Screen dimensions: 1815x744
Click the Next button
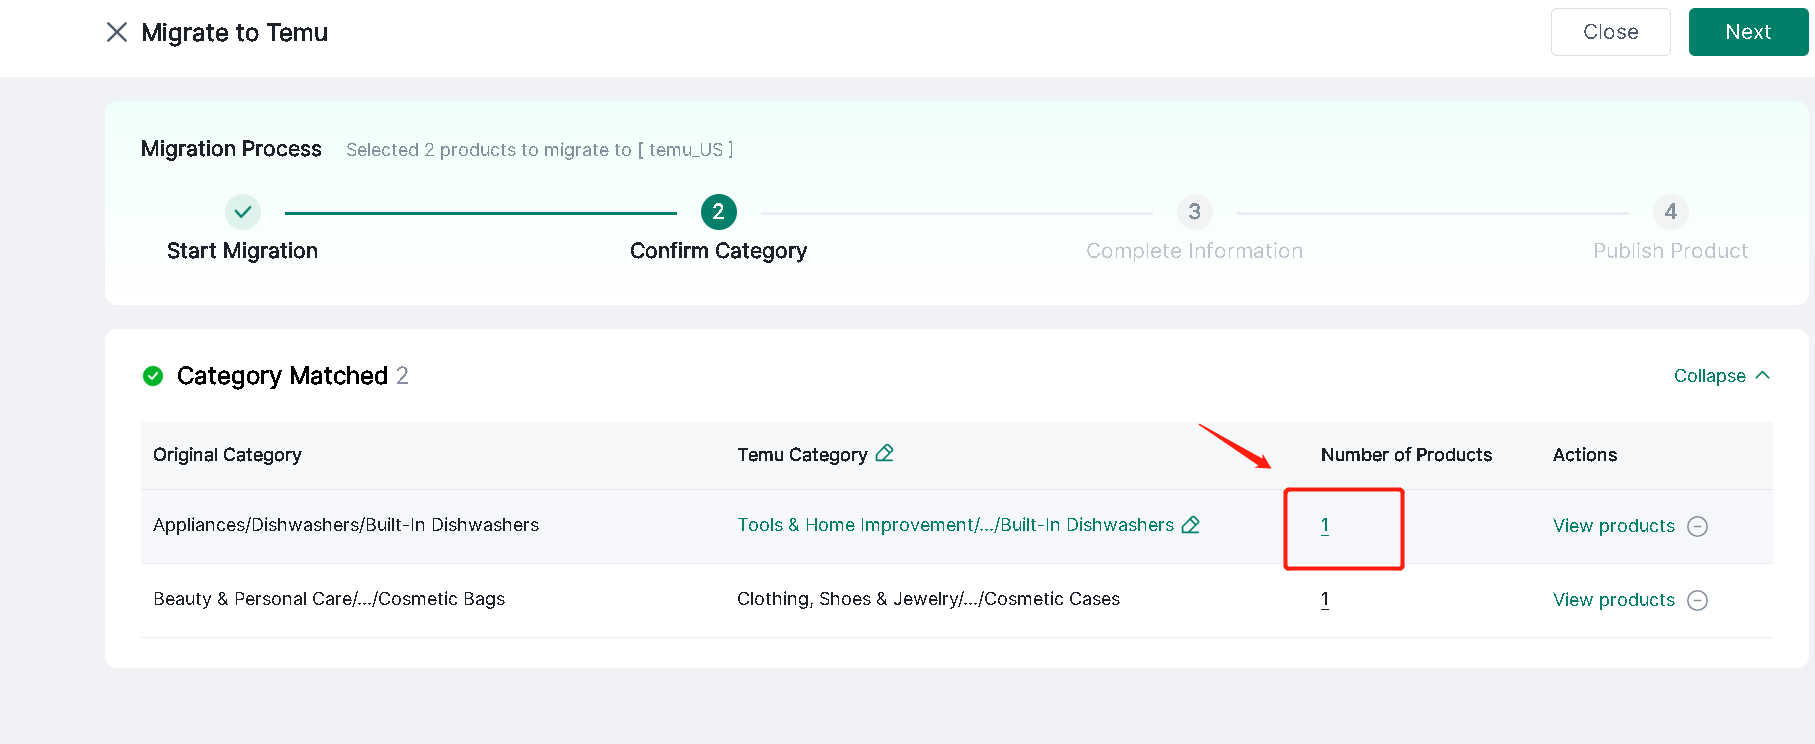(x=1748, y=32)
